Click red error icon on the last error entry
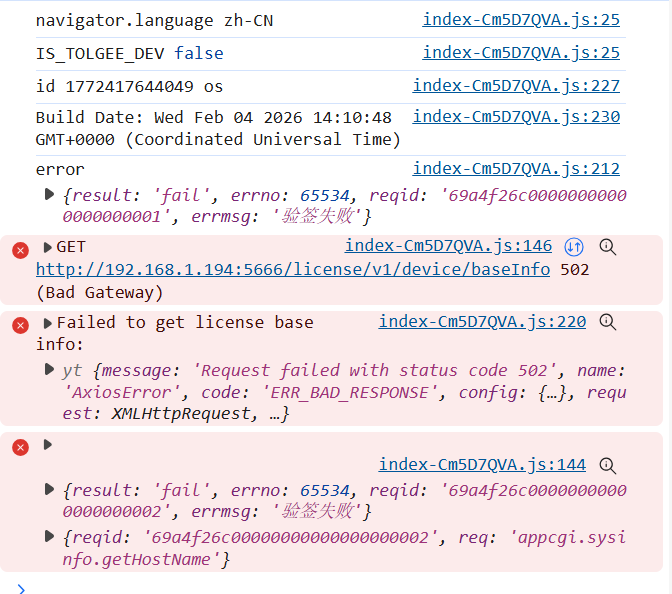 click(x=20, y=447)
